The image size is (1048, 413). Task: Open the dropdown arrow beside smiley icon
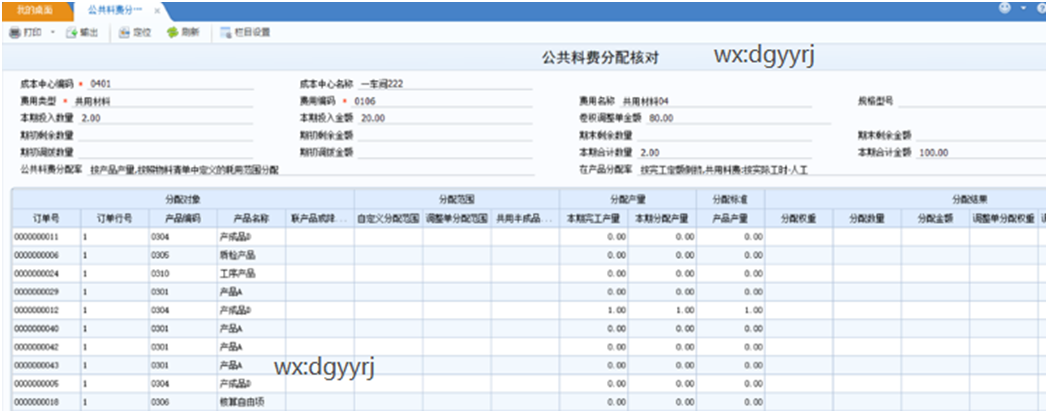(1023, 8)
